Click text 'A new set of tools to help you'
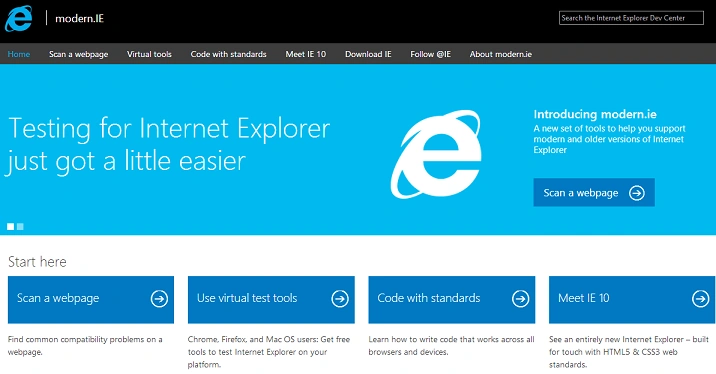The height and width of the screenshot is (374, 716). tap(610, 139)
